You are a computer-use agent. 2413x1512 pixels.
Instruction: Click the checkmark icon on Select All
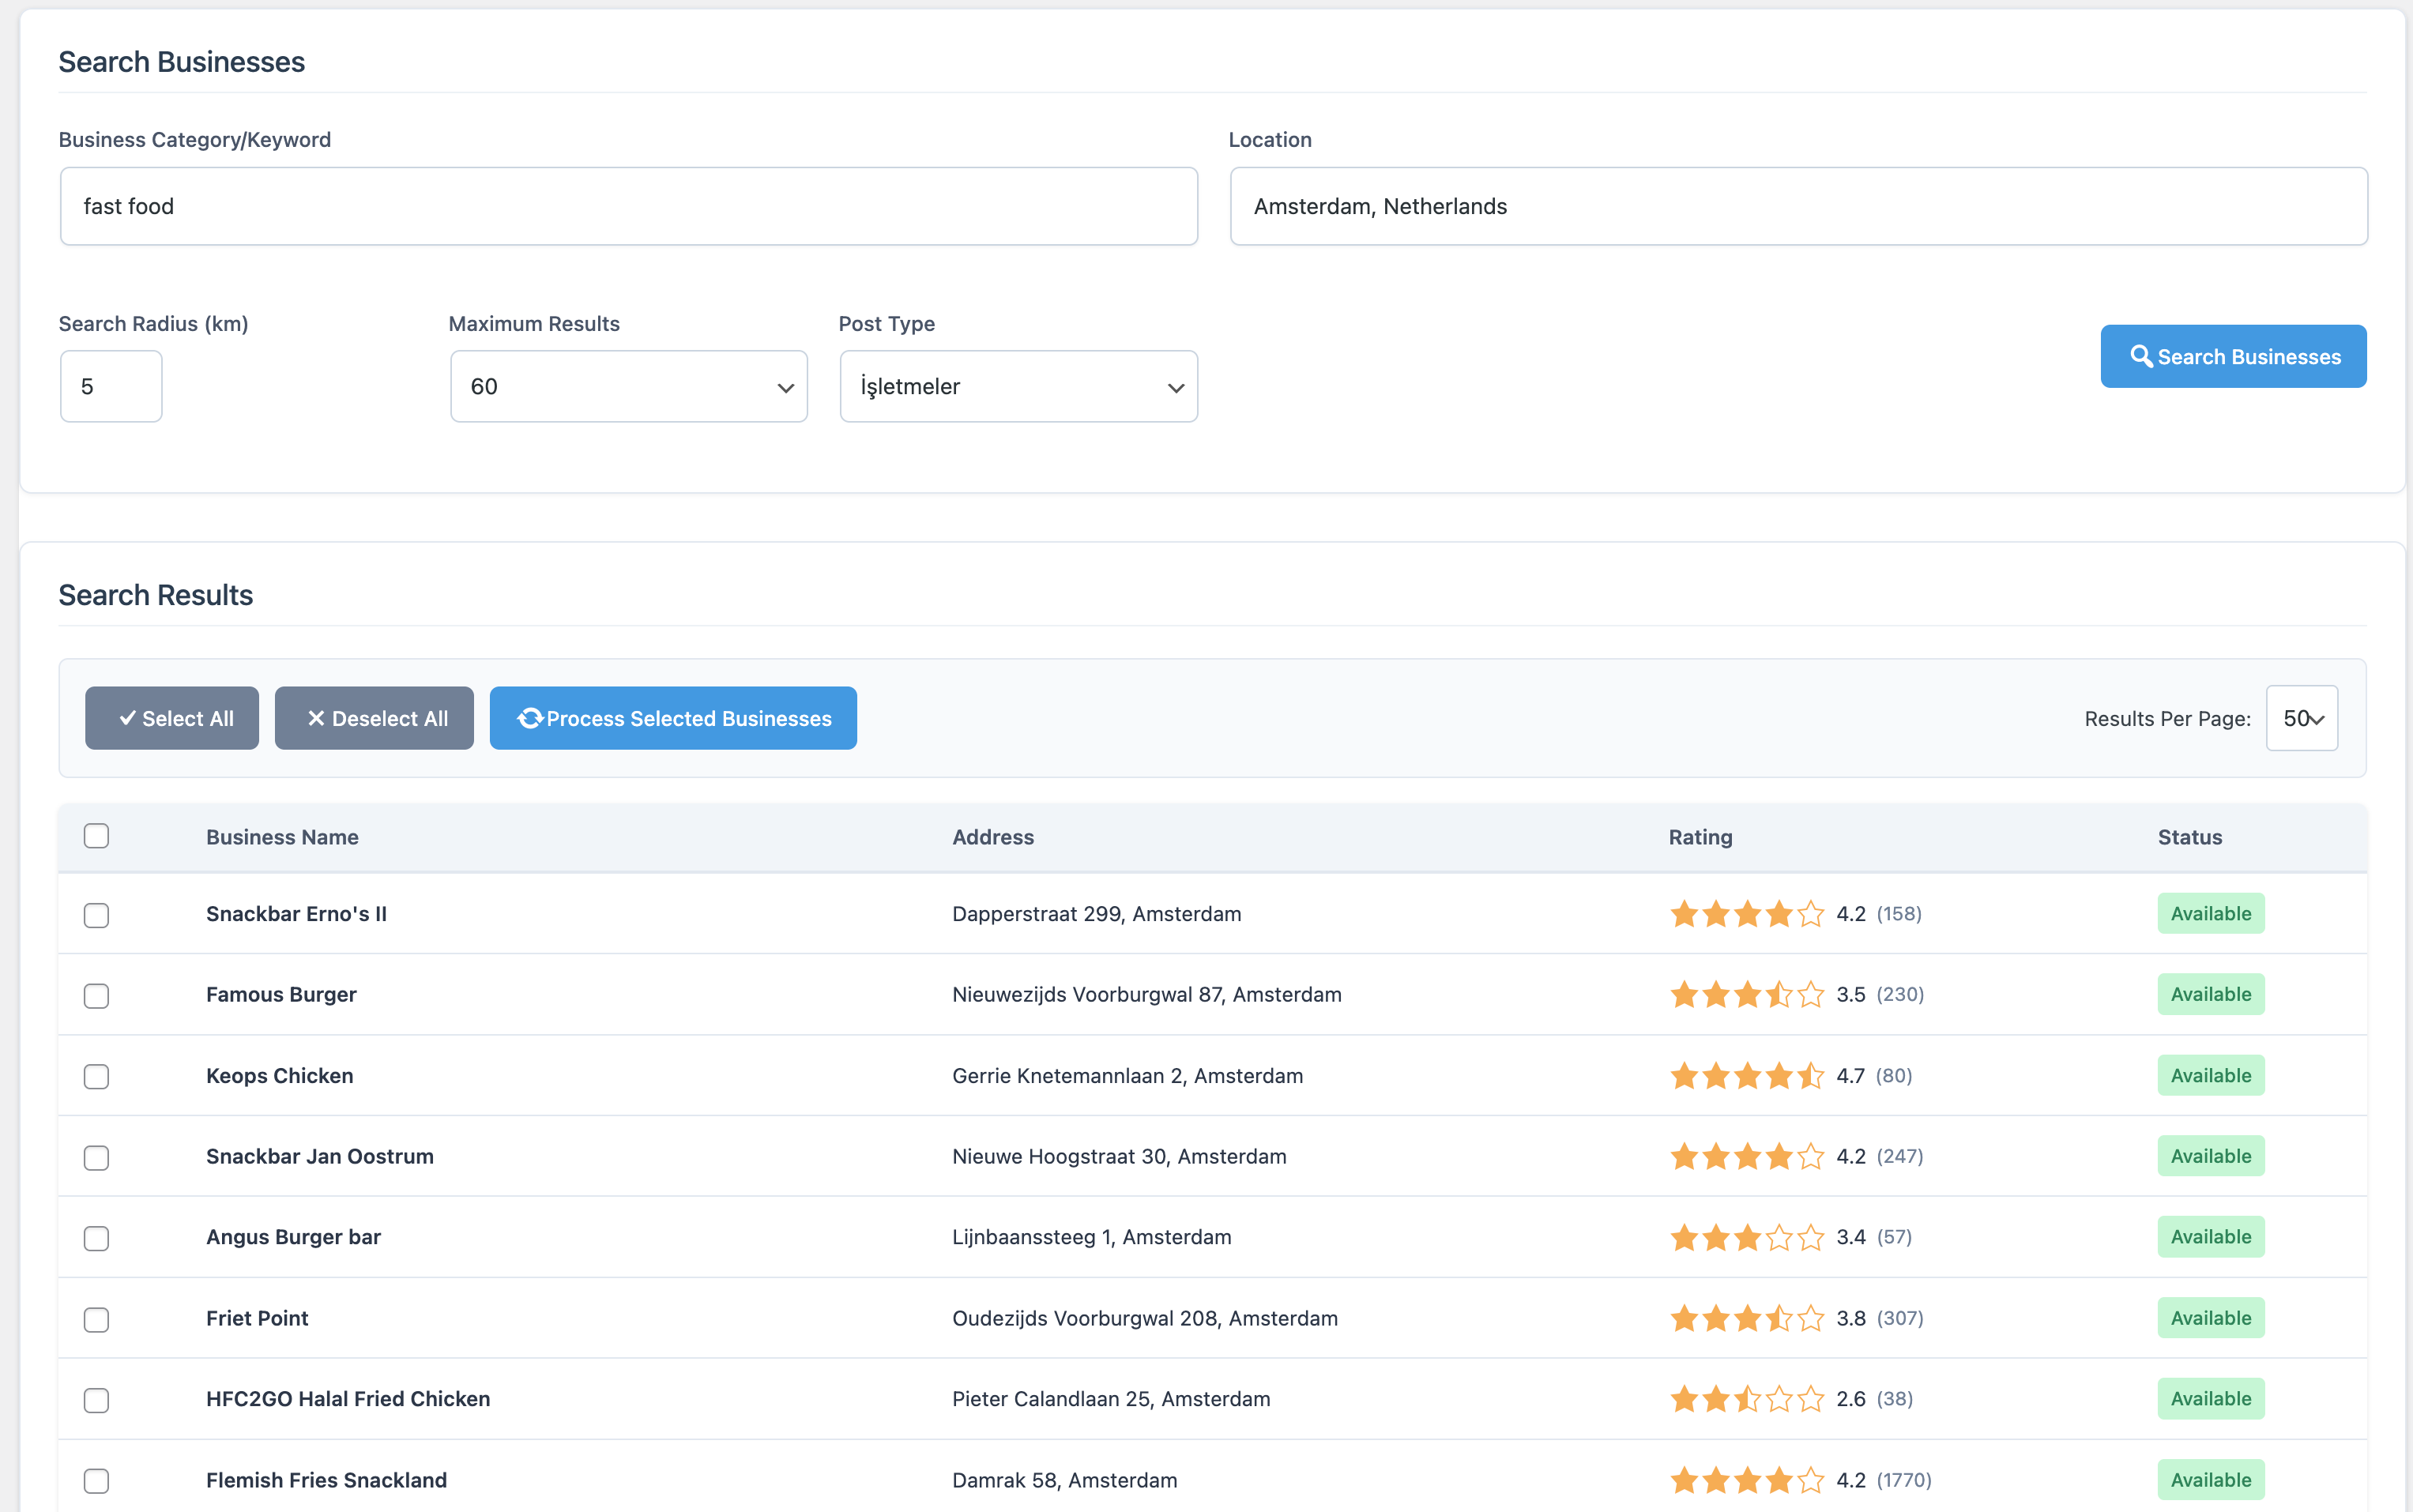127,718
